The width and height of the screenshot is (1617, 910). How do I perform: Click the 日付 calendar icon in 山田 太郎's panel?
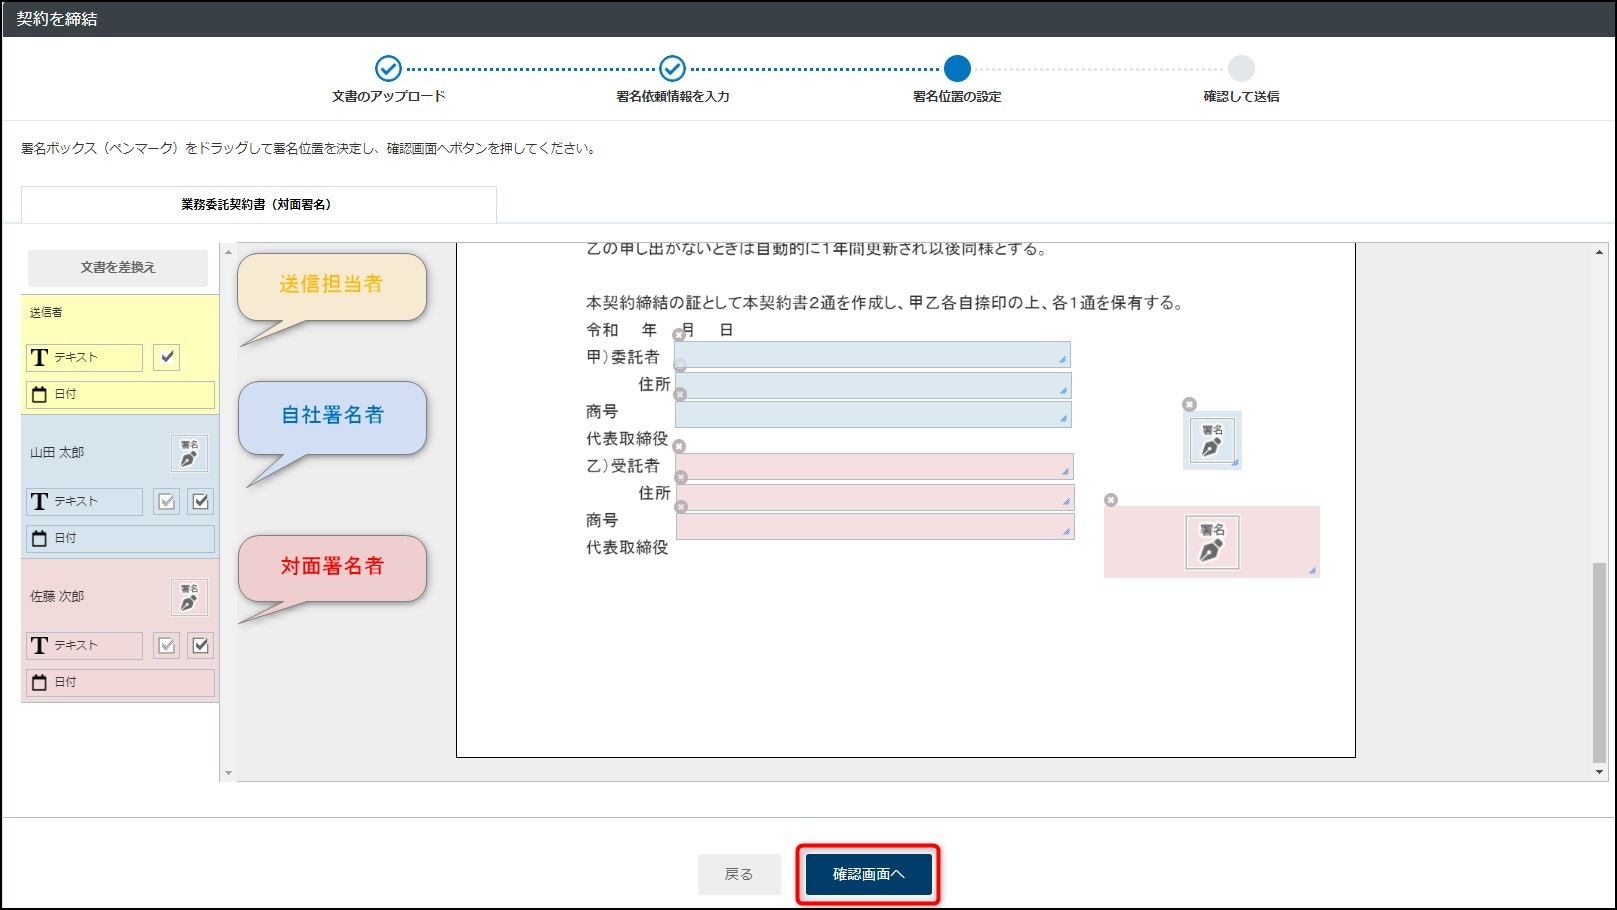tap(39, 538)
